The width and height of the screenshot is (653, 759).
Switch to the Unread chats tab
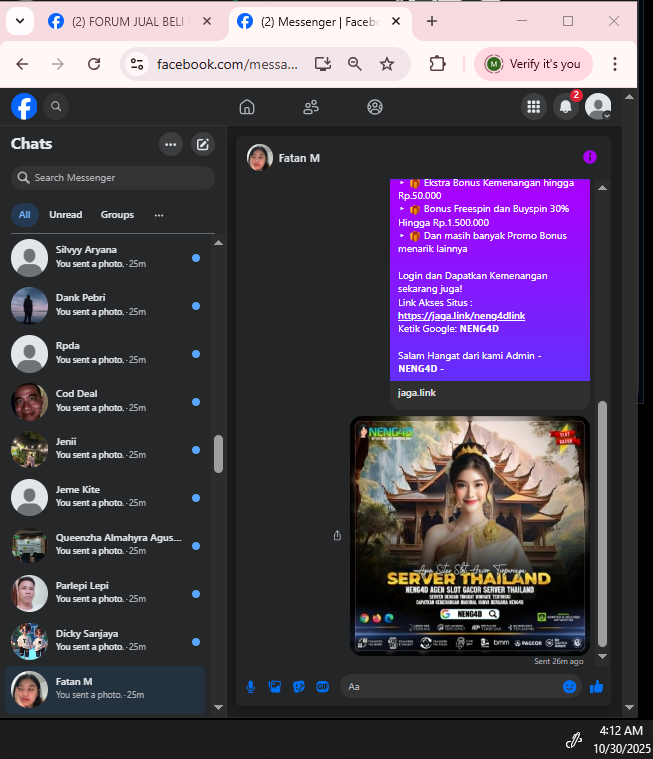point(65,215)
